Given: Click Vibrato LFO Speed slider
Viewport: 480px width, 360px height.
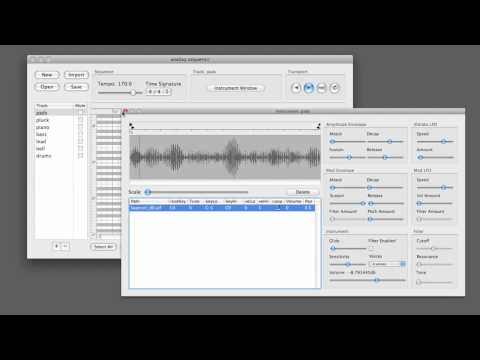Looking at the screenshot, I should coord(435,142).
